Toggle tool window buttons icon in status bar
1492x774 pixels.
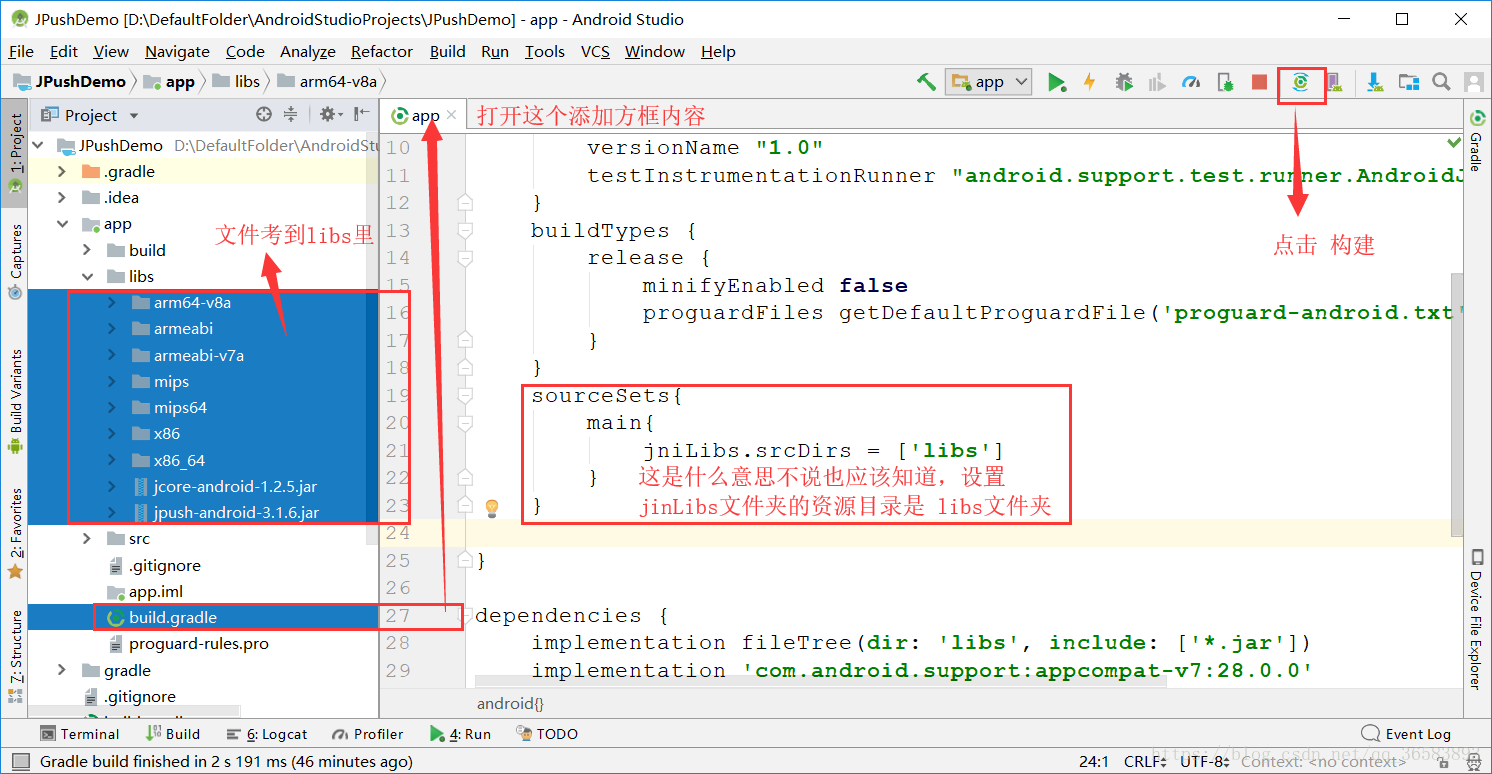coord(20,762)
